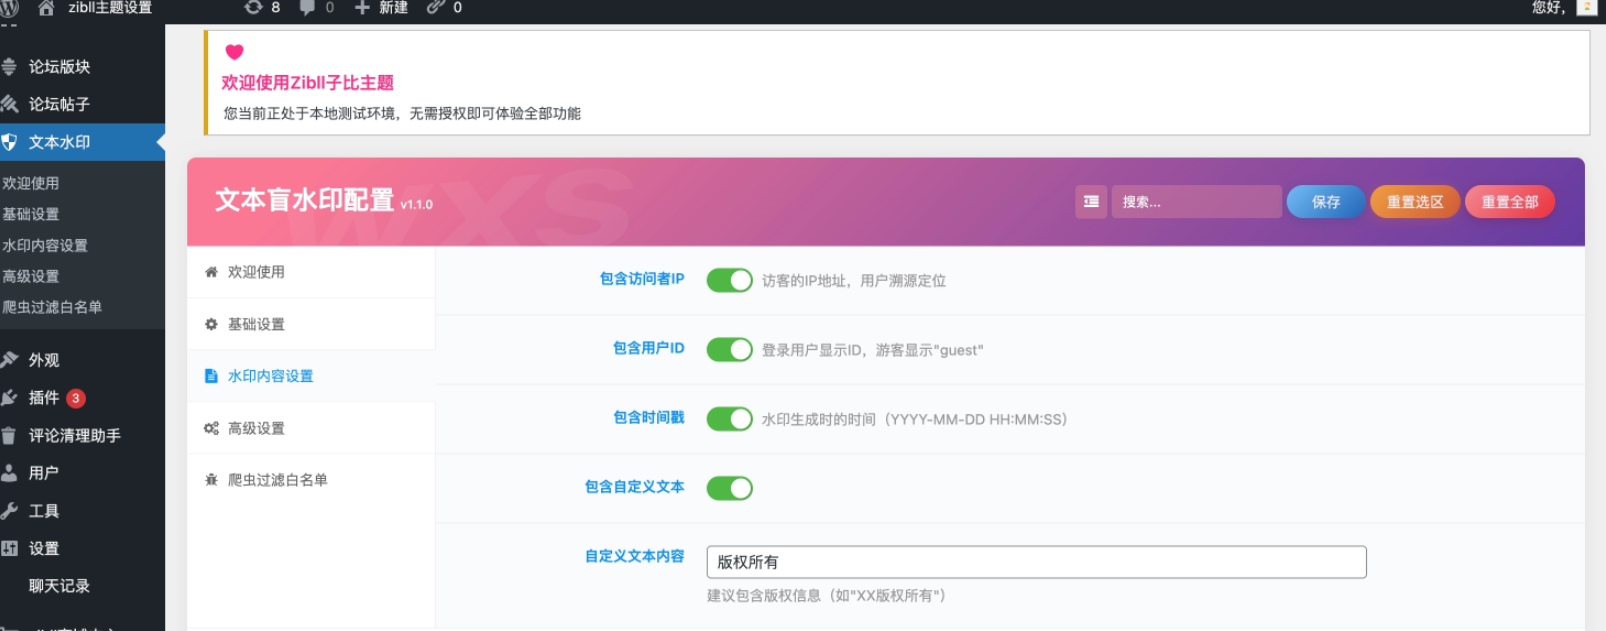Toggle the 包含时间戳 switch

point(729,419)
